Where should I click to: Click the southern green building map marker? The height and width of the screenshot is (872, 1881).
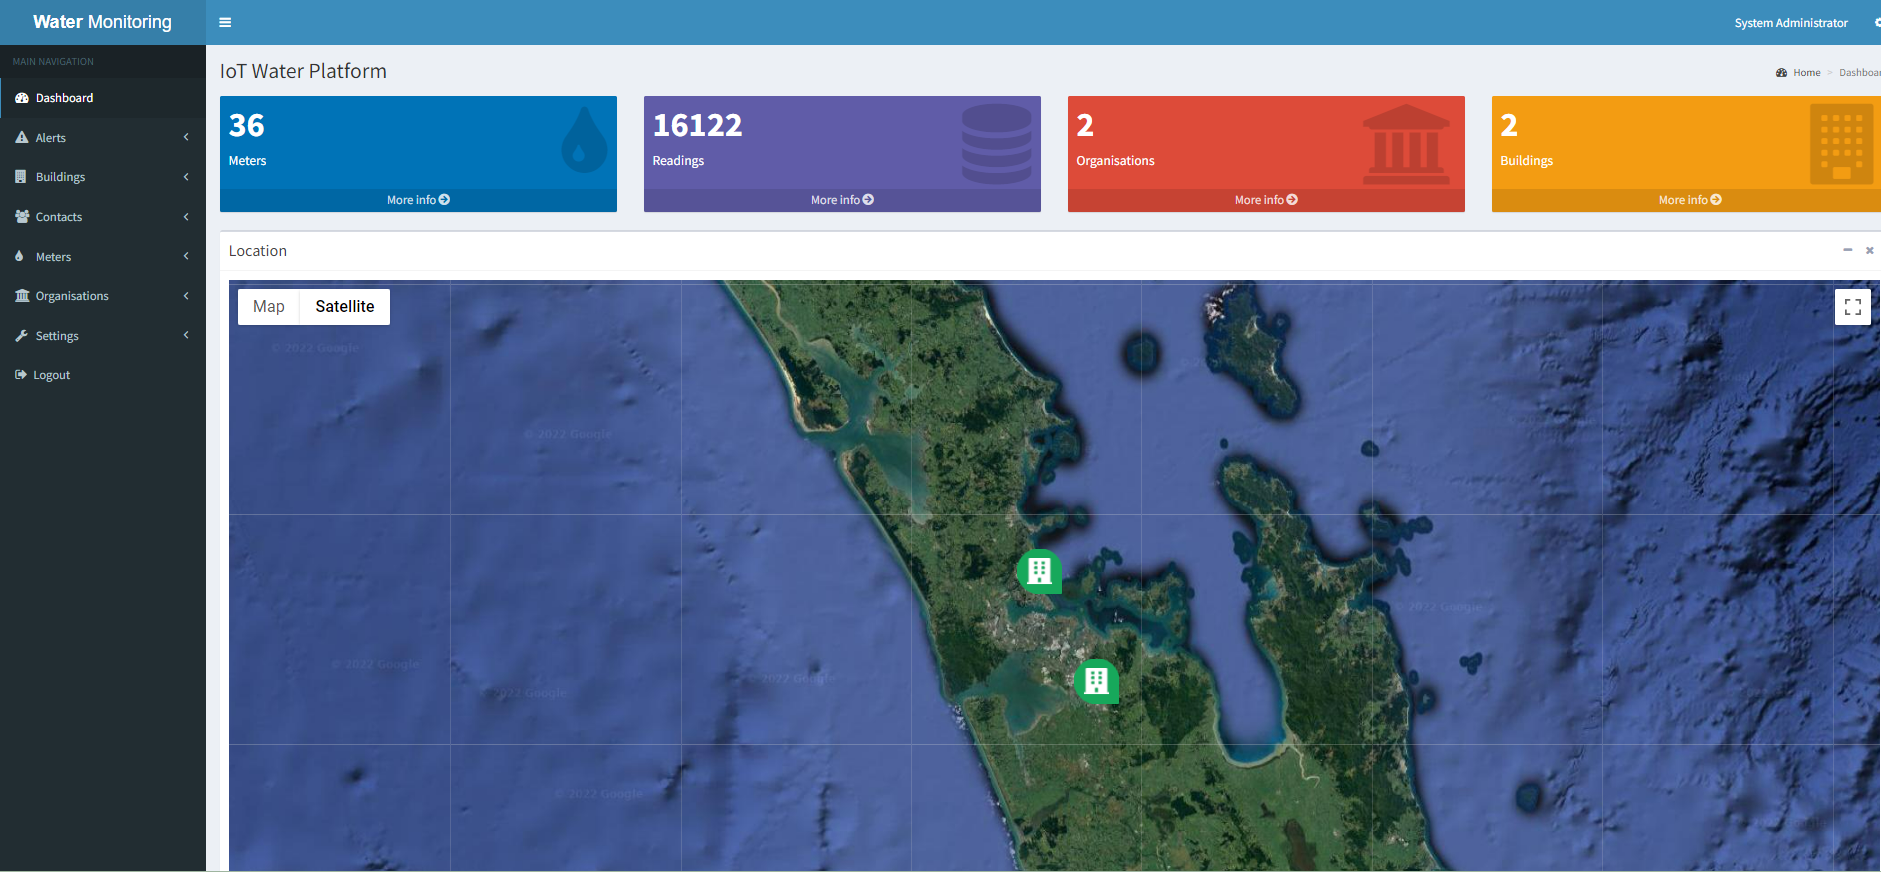tap(1096, 681)
